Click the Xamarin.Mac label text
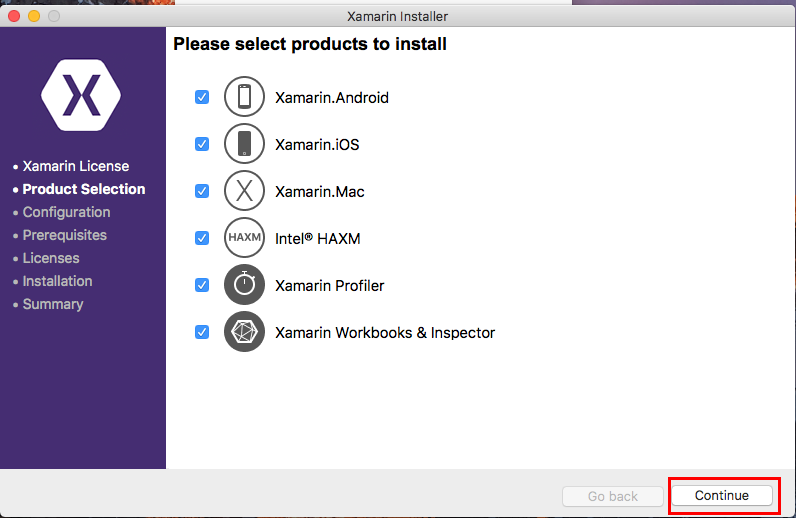This screenshot has width=796, height=518. (320, 191)
